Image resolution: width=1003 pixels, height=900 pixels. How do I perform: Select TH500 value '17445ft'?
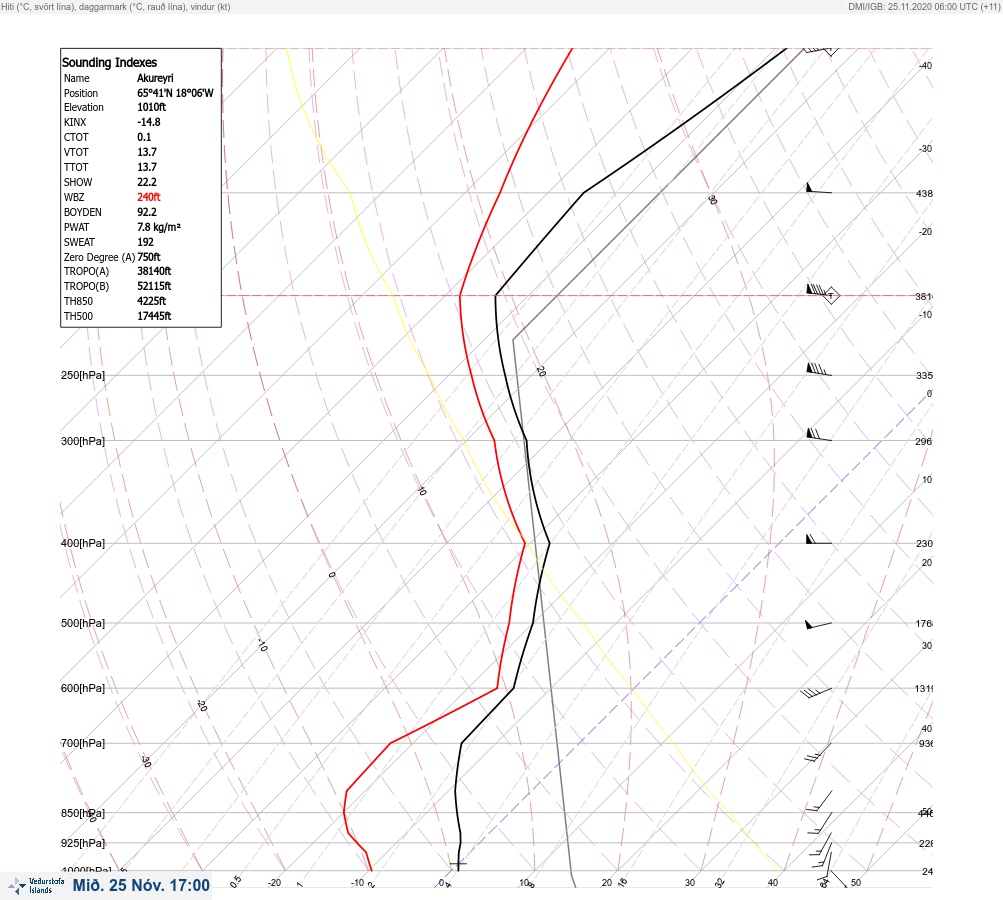[154, 316]
